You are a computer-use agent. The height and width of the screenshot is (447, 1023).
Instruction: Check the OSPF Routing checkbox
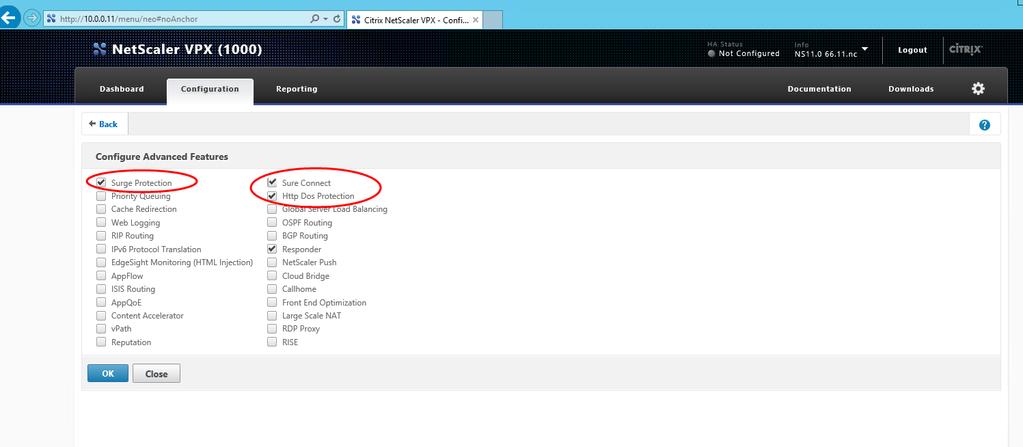(271, 223)
